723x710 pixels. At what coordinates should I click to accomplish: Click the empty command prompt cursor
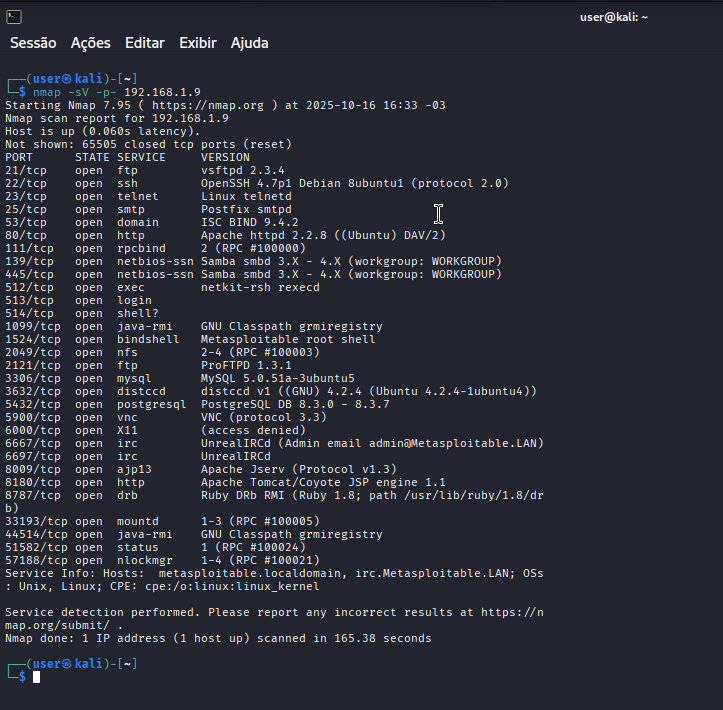coord(36,677)
